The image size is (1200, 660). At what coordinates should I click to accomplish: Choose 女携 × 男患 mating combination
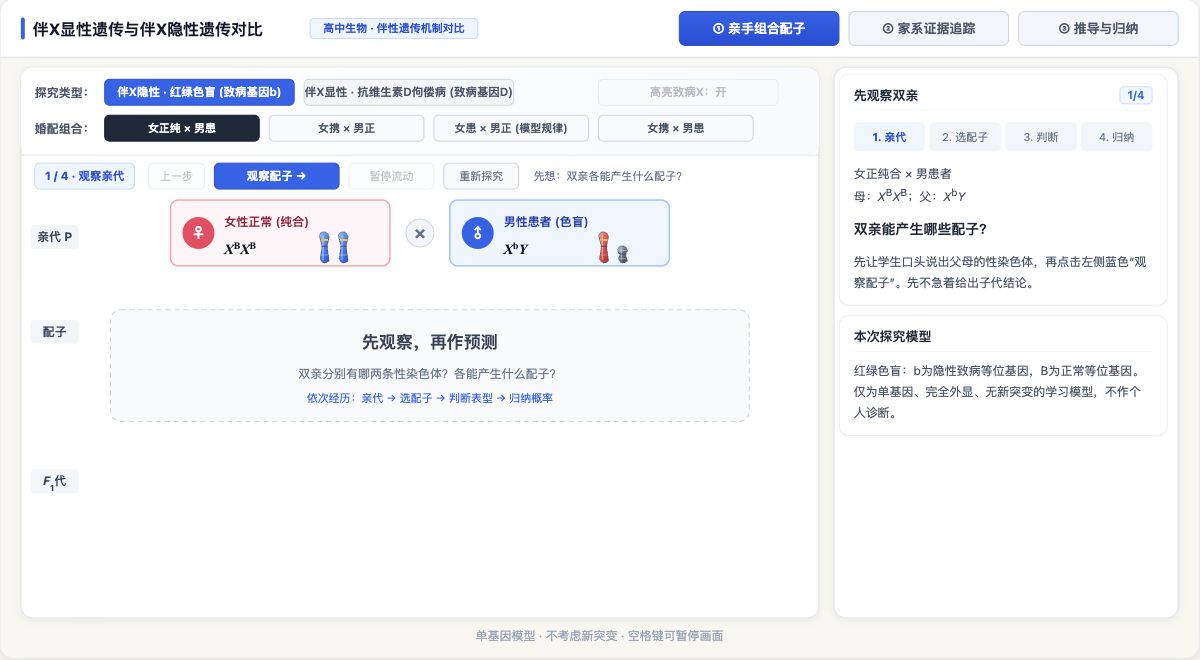675,128
